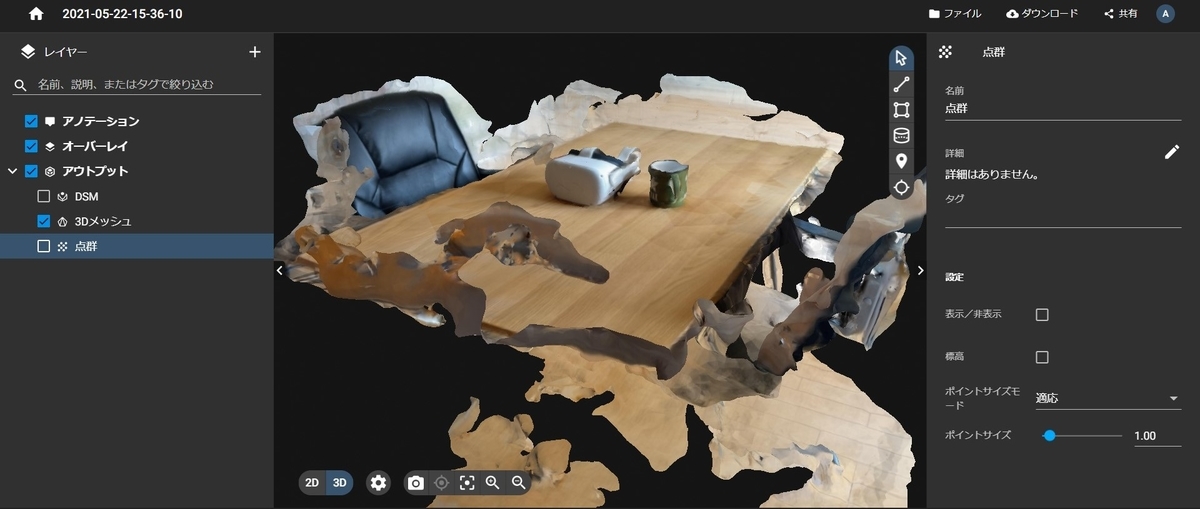The width and height of the screenshot is (1200, 509).
Task: Click the annotation comment icon
Action: click(x=50, y=122)
